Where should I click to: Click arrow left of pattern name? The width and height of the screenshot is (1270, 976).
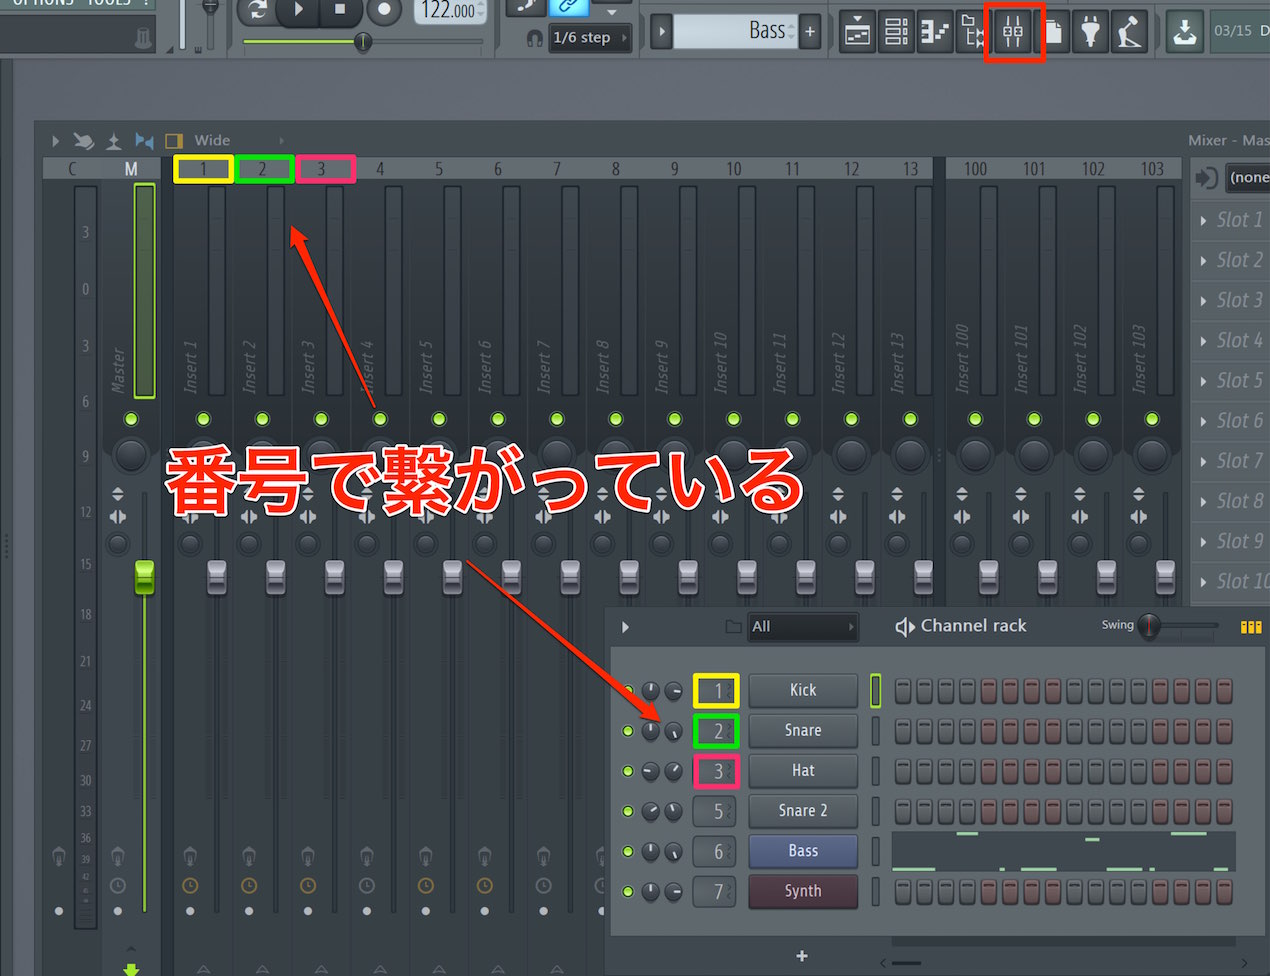(x=661, y=31)
